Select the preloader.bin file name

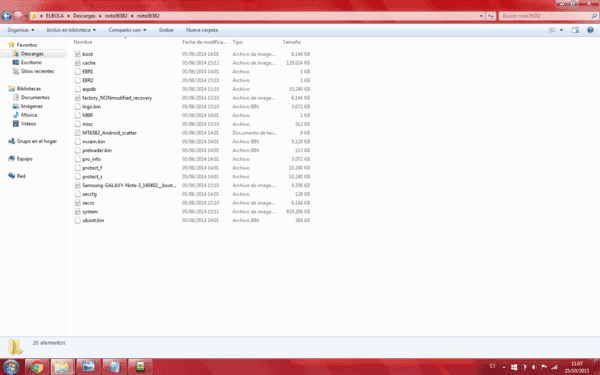(97, 150)
